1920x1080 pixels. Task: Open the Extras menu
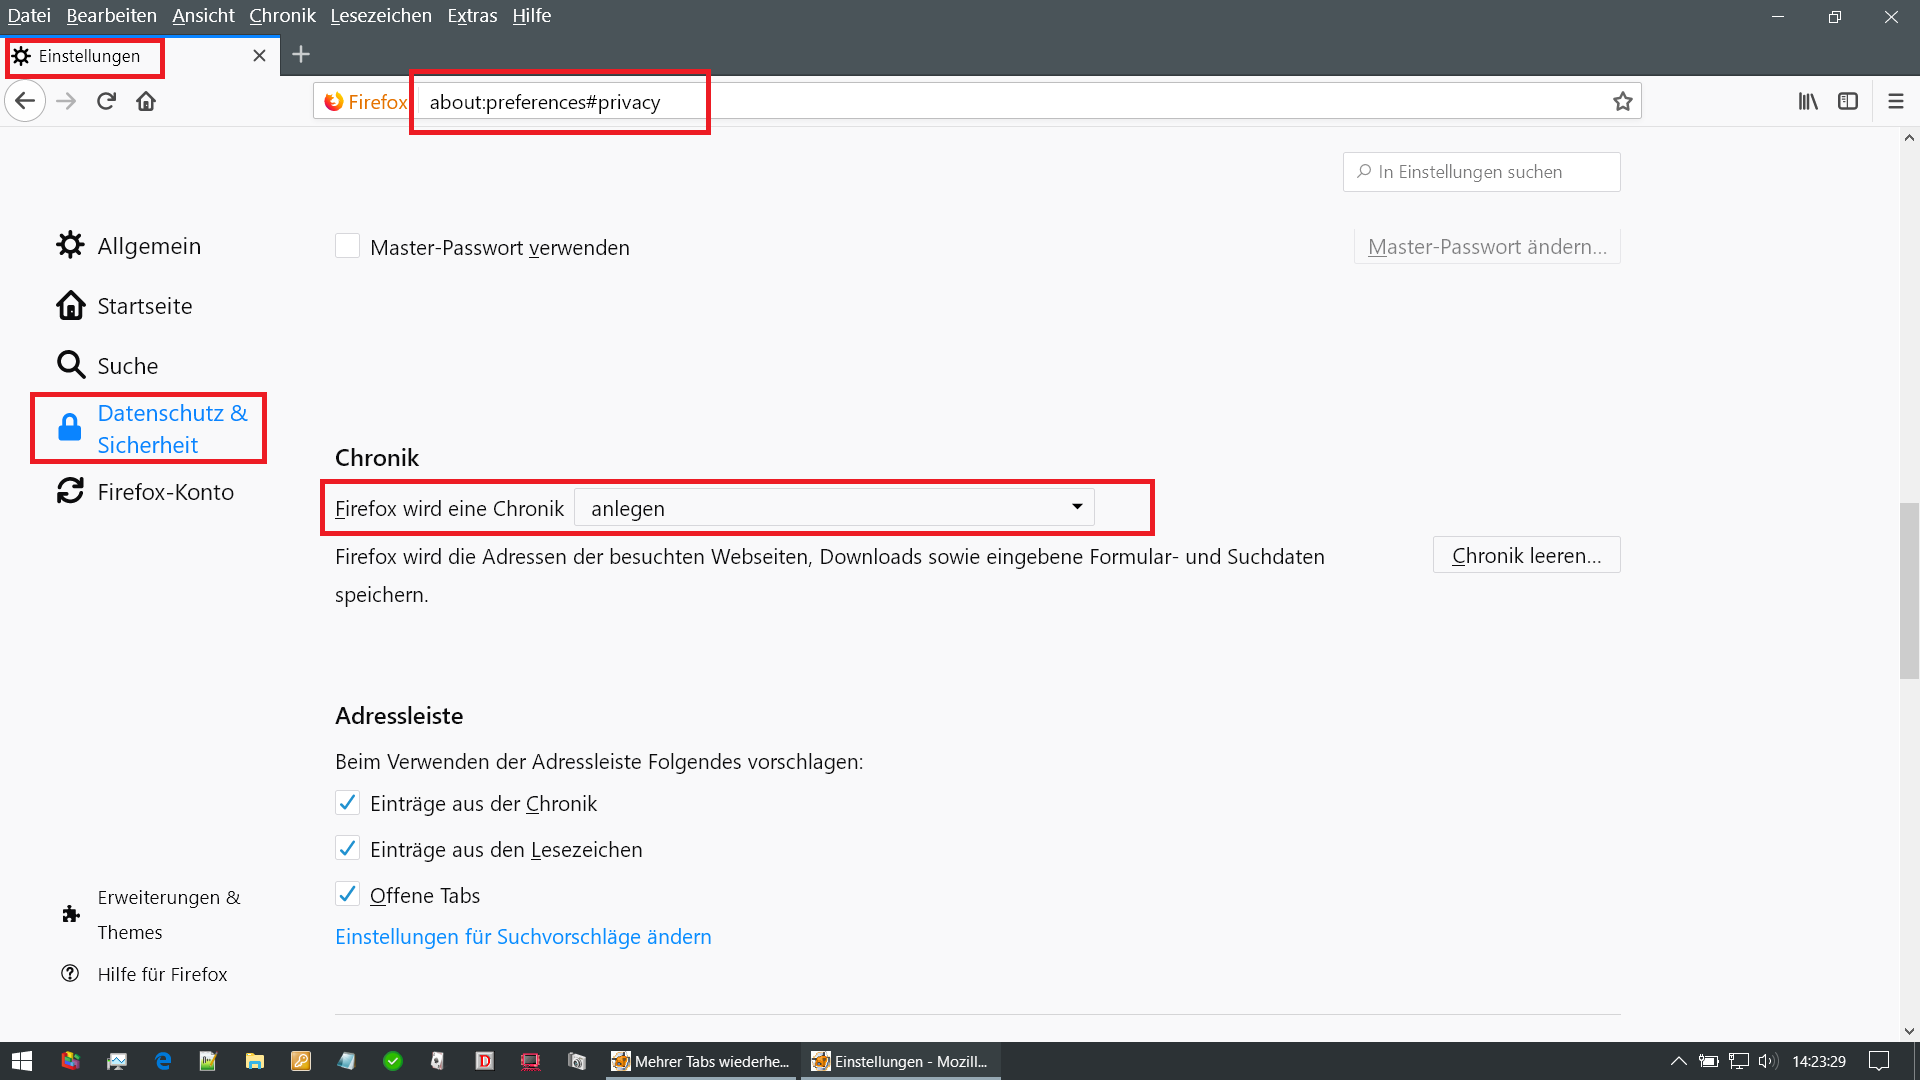[472, 16]
